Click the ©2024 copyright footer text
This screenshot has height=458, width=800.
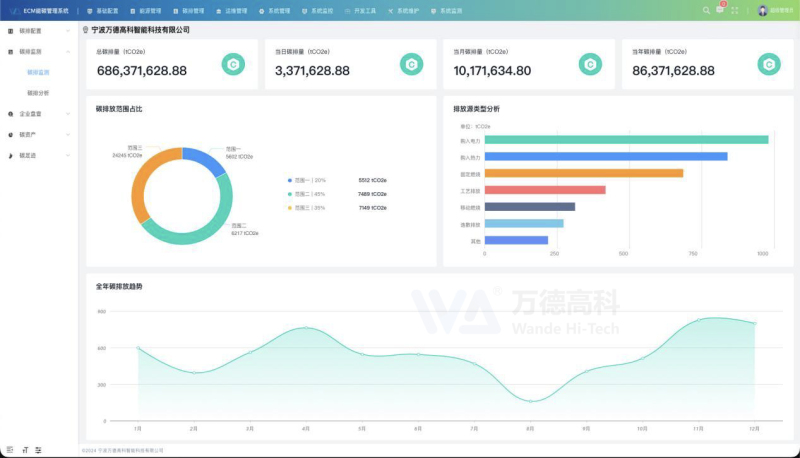122,450
